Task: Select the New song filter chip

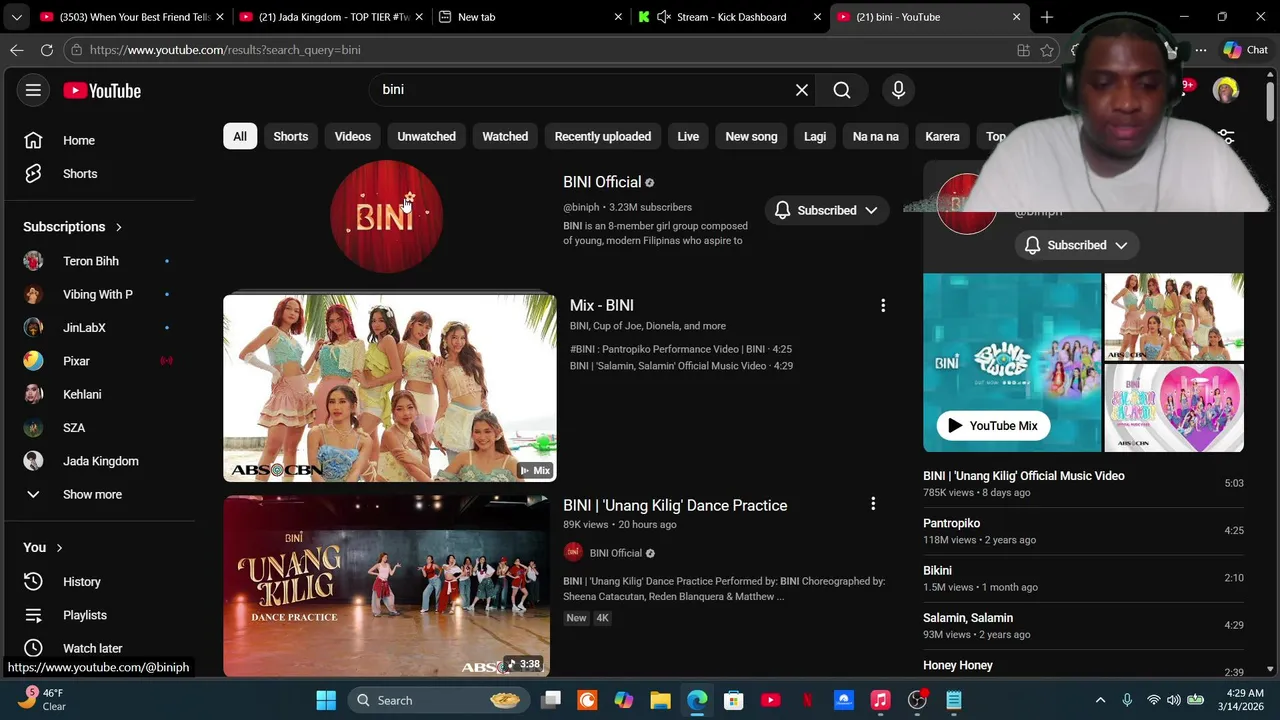Action: tap(751, 136)
